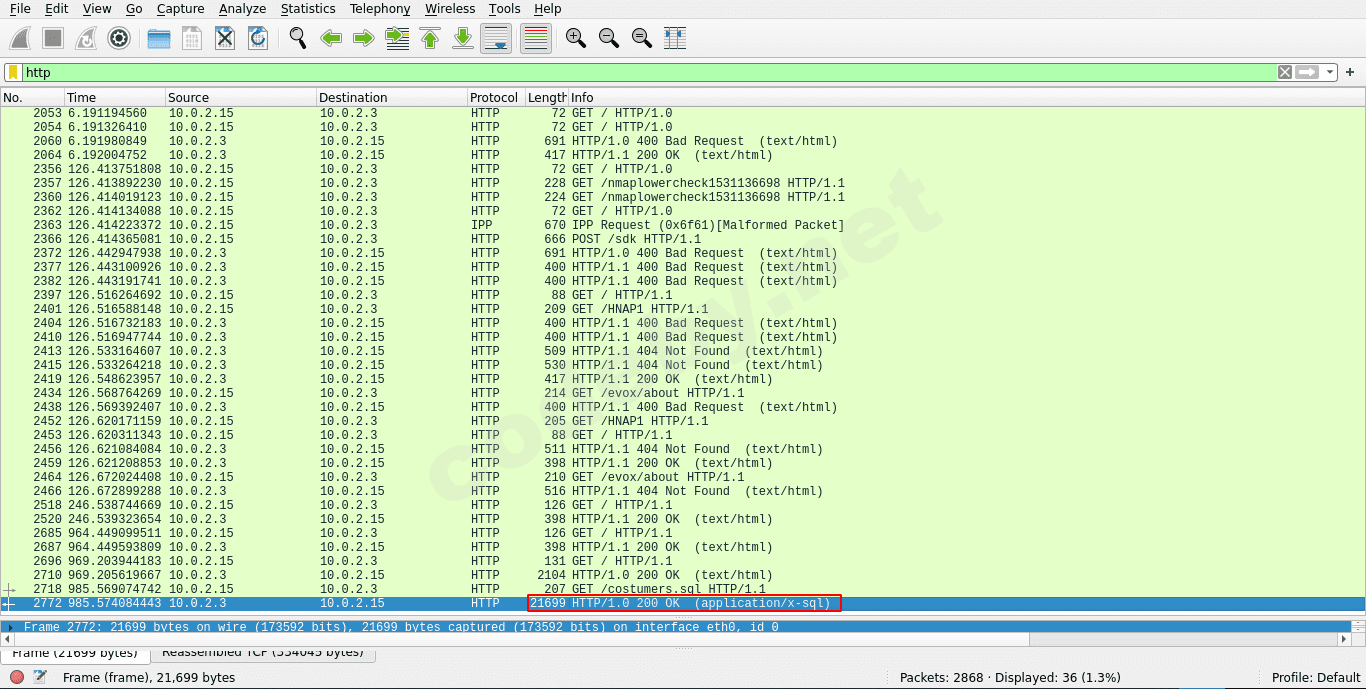Viewport: 1366px width, 689px height.
Task: Expand the Frame 2772 details row
Action: click(8, 626)
